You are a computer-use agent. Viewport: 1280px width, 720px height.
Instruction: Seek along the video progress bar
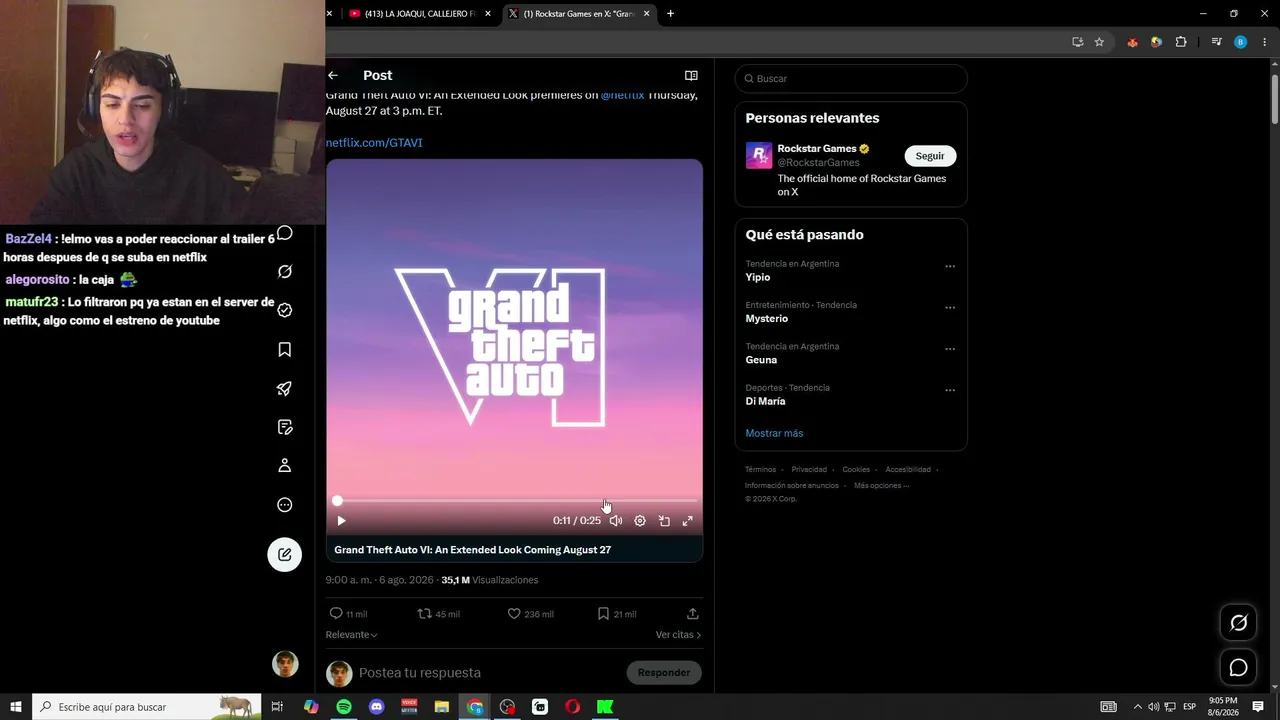coord(515,500)
